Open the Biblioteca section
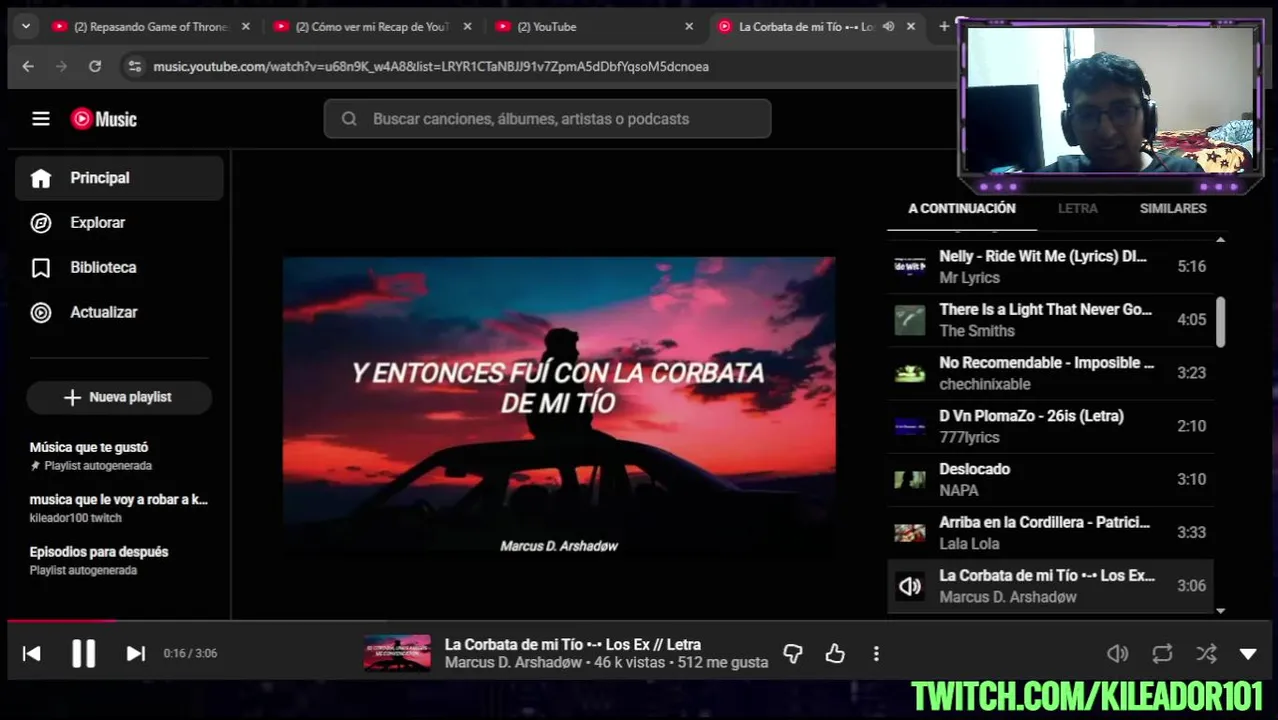 coord(119,268)
